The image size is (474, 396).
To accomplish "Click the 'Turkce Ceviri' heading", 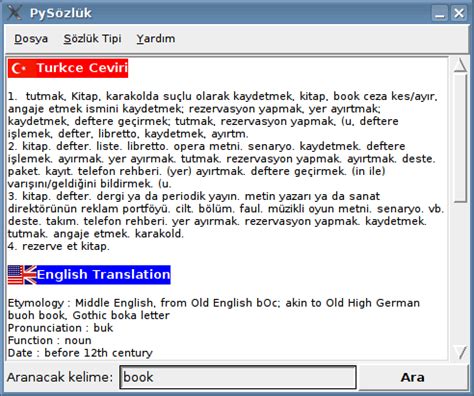I will (x=82, y=68).
